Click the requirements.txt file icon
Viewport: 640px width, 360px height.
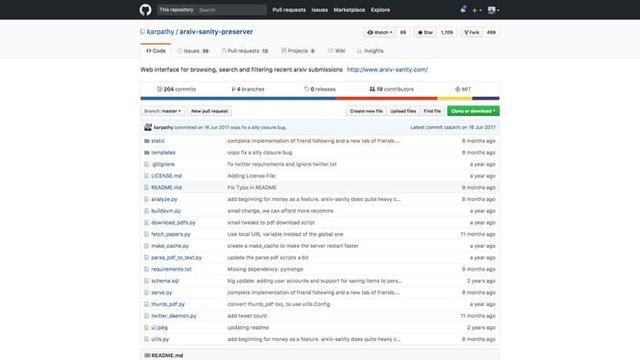[x=147, y=269]
